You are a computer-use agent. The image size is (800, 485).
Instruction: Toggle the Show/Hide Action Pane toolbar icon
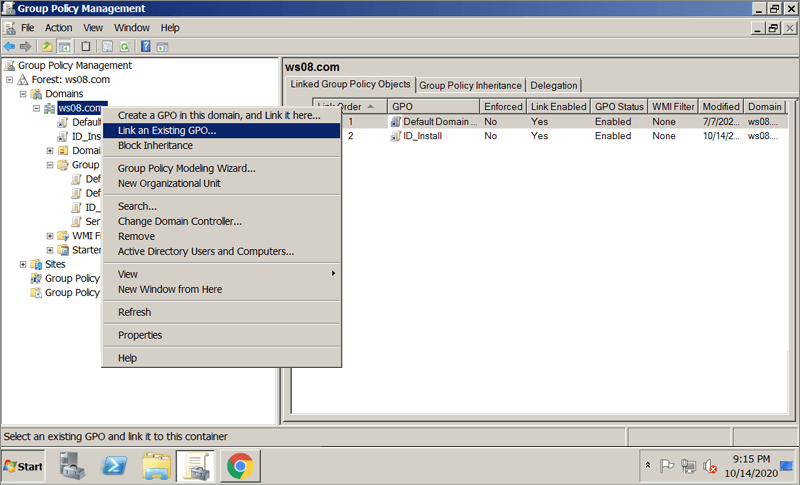click(x=162, y=47)
